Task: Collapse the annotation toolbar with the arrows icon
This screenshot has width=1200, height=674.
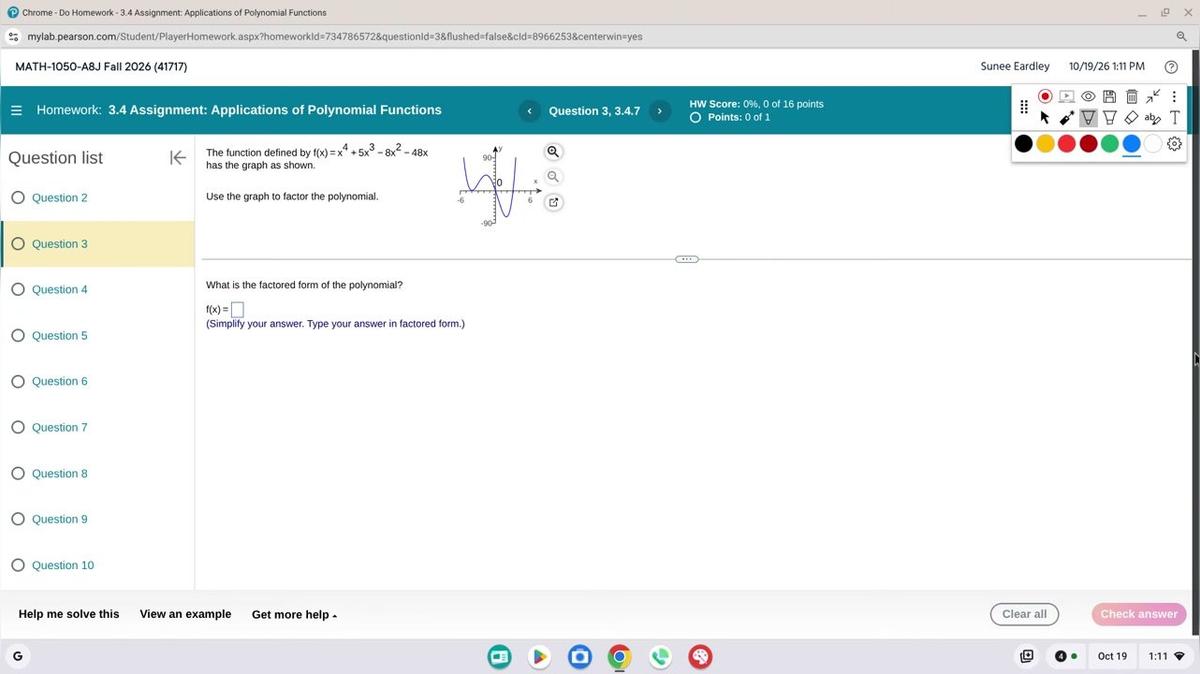Action: [1153, 96]
